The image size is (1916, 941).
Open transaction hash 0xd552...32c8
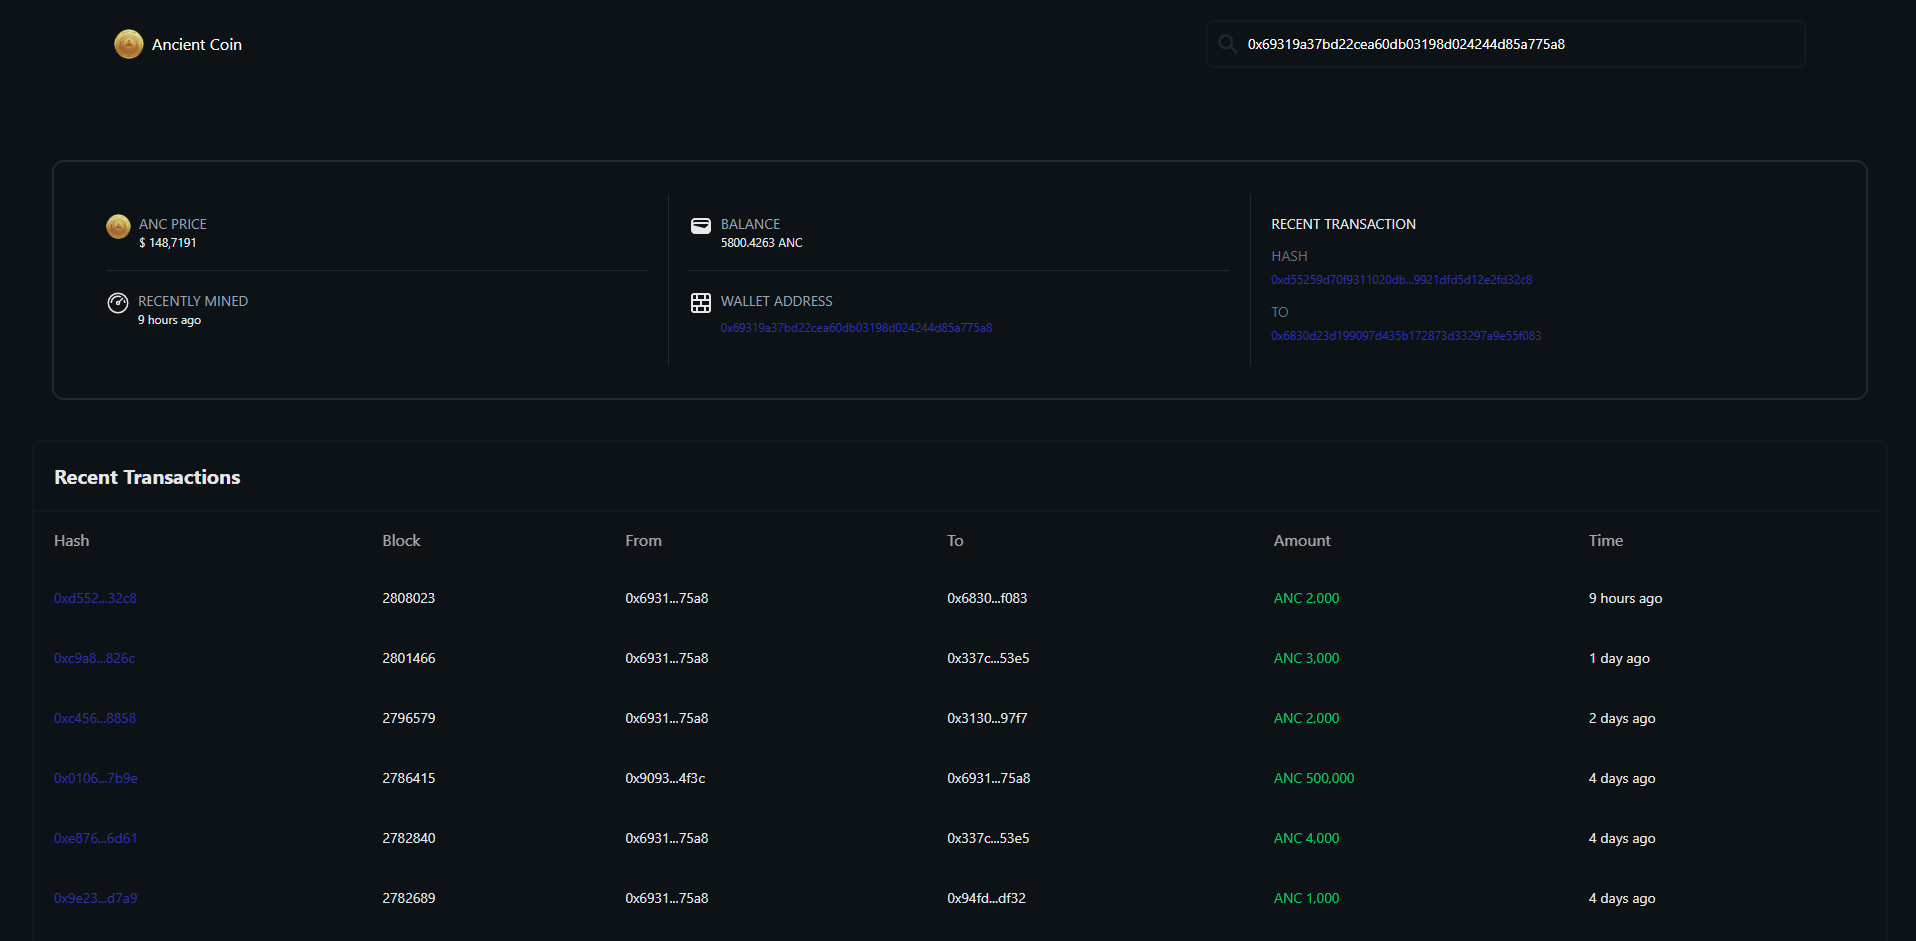tap(95, 598)
